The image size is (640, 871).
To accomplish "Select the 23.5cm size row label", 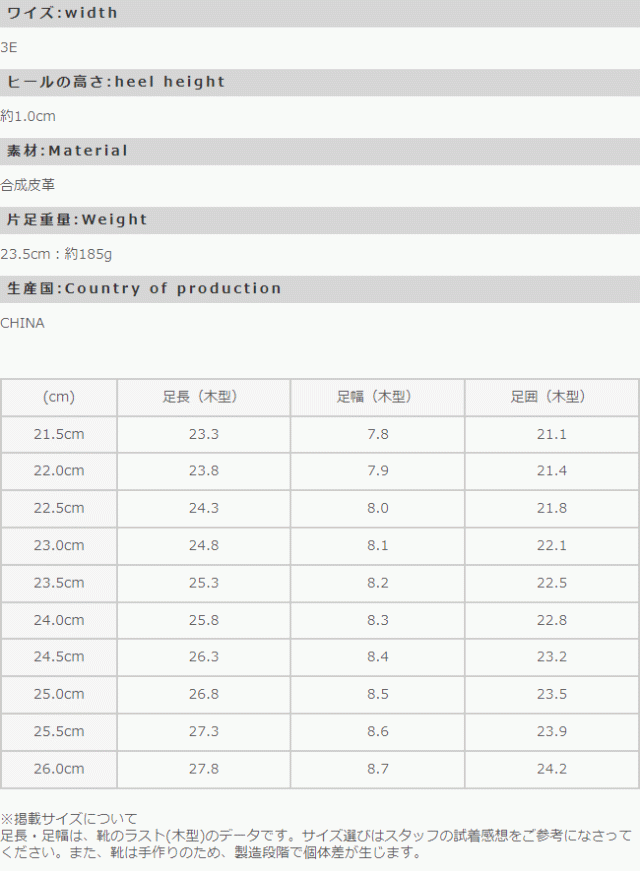I will pyautogui.click(x=59, y=583).
